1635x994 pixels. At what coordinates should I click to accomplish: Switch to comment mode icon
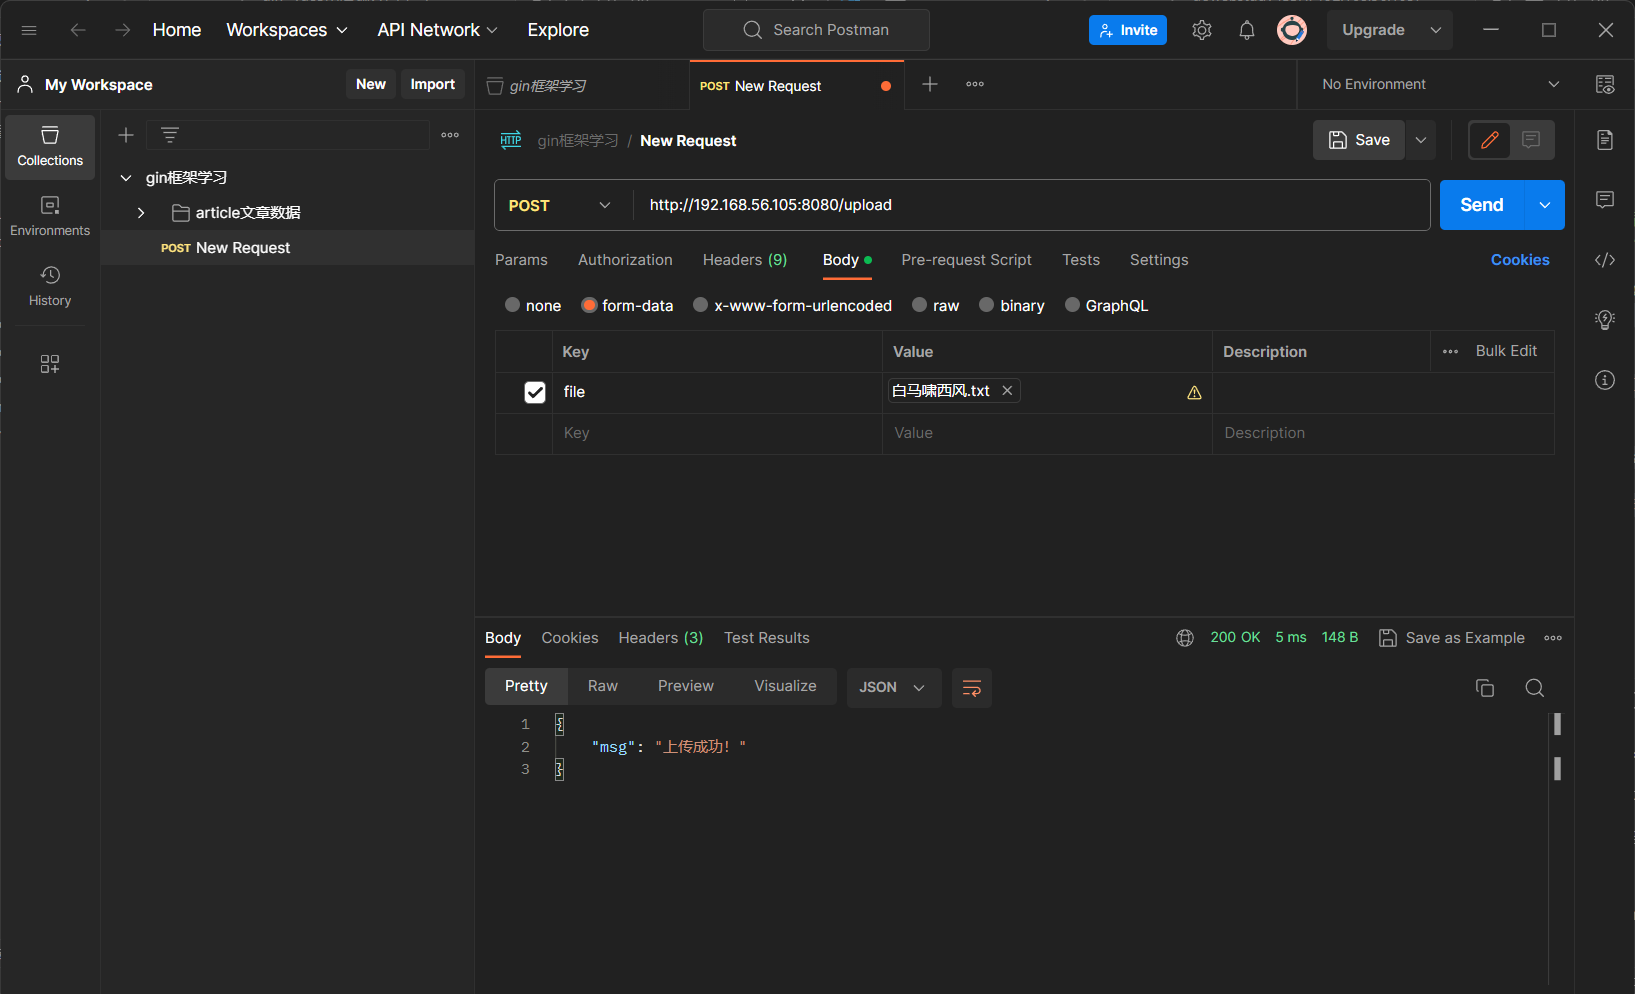[1531, 140]
